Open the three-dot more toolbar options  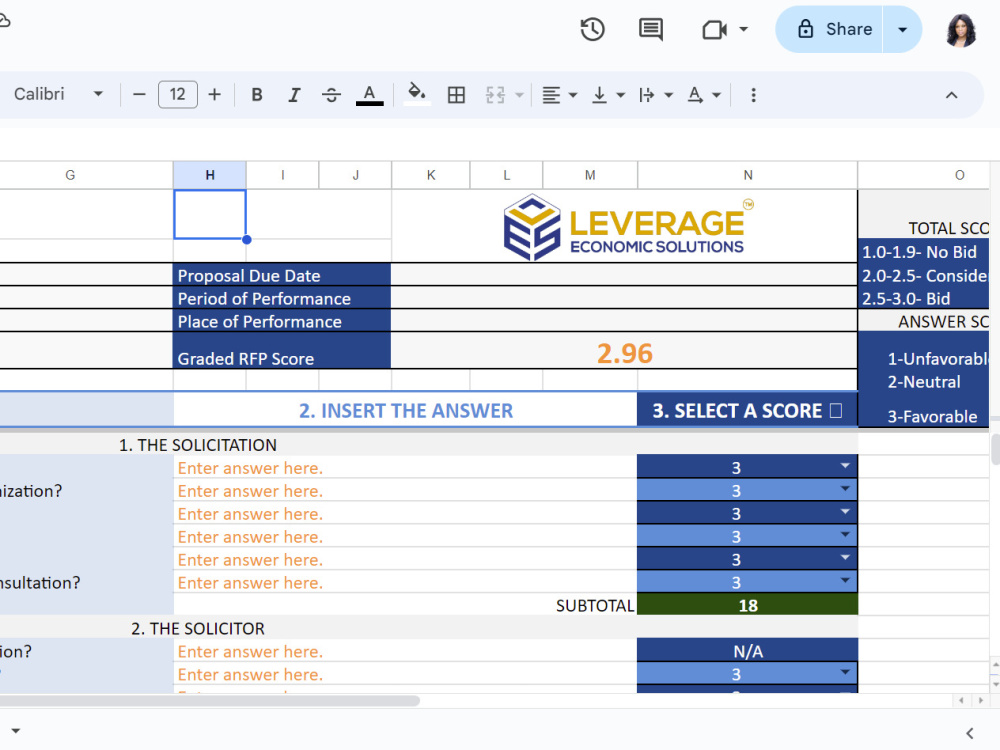(753, 95)
